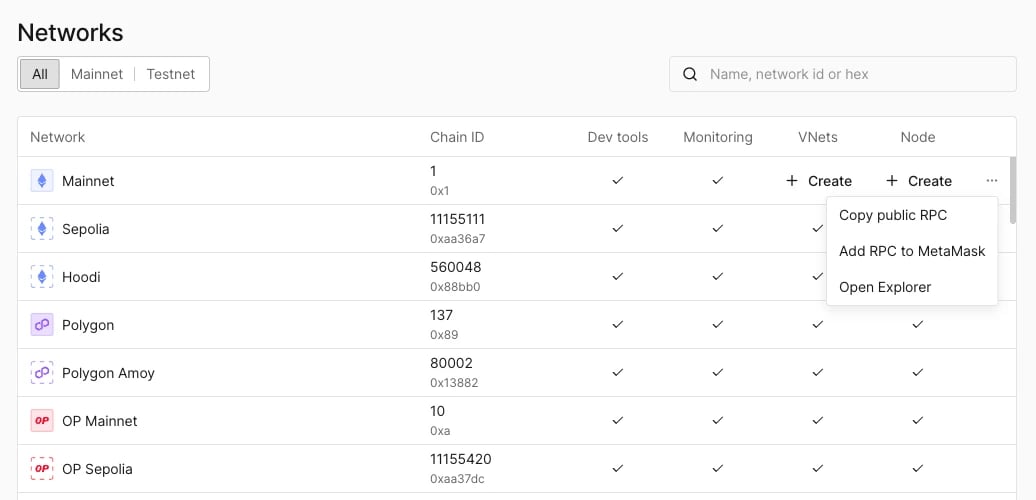Choose Add RPC to MetaMask
This screenshot has width=1036, height=500.
point(912,251)
